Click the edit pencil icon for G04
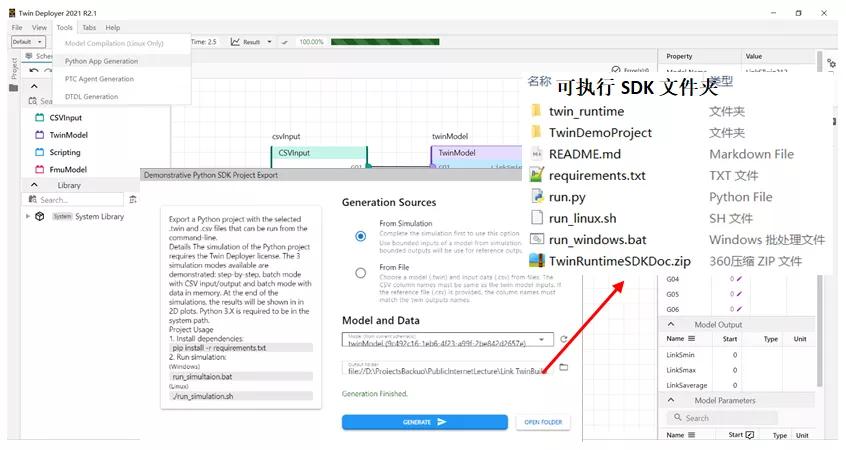 pos(739,279)
